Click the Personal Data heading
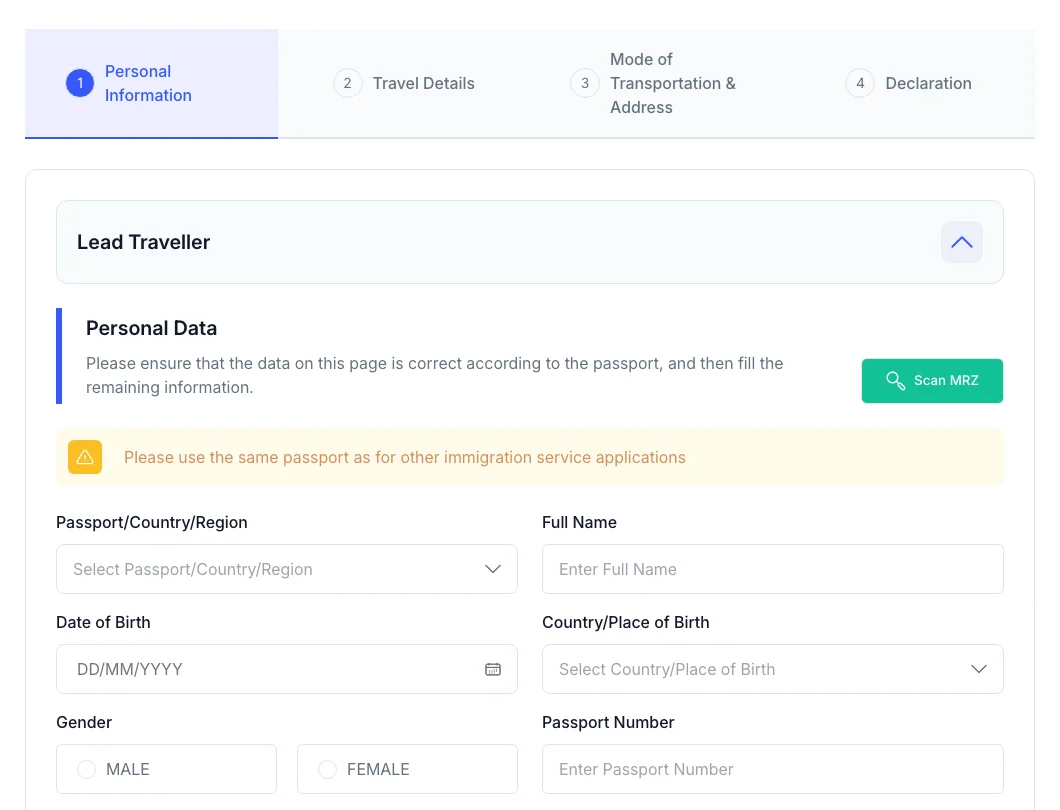 tap(151, 328)
